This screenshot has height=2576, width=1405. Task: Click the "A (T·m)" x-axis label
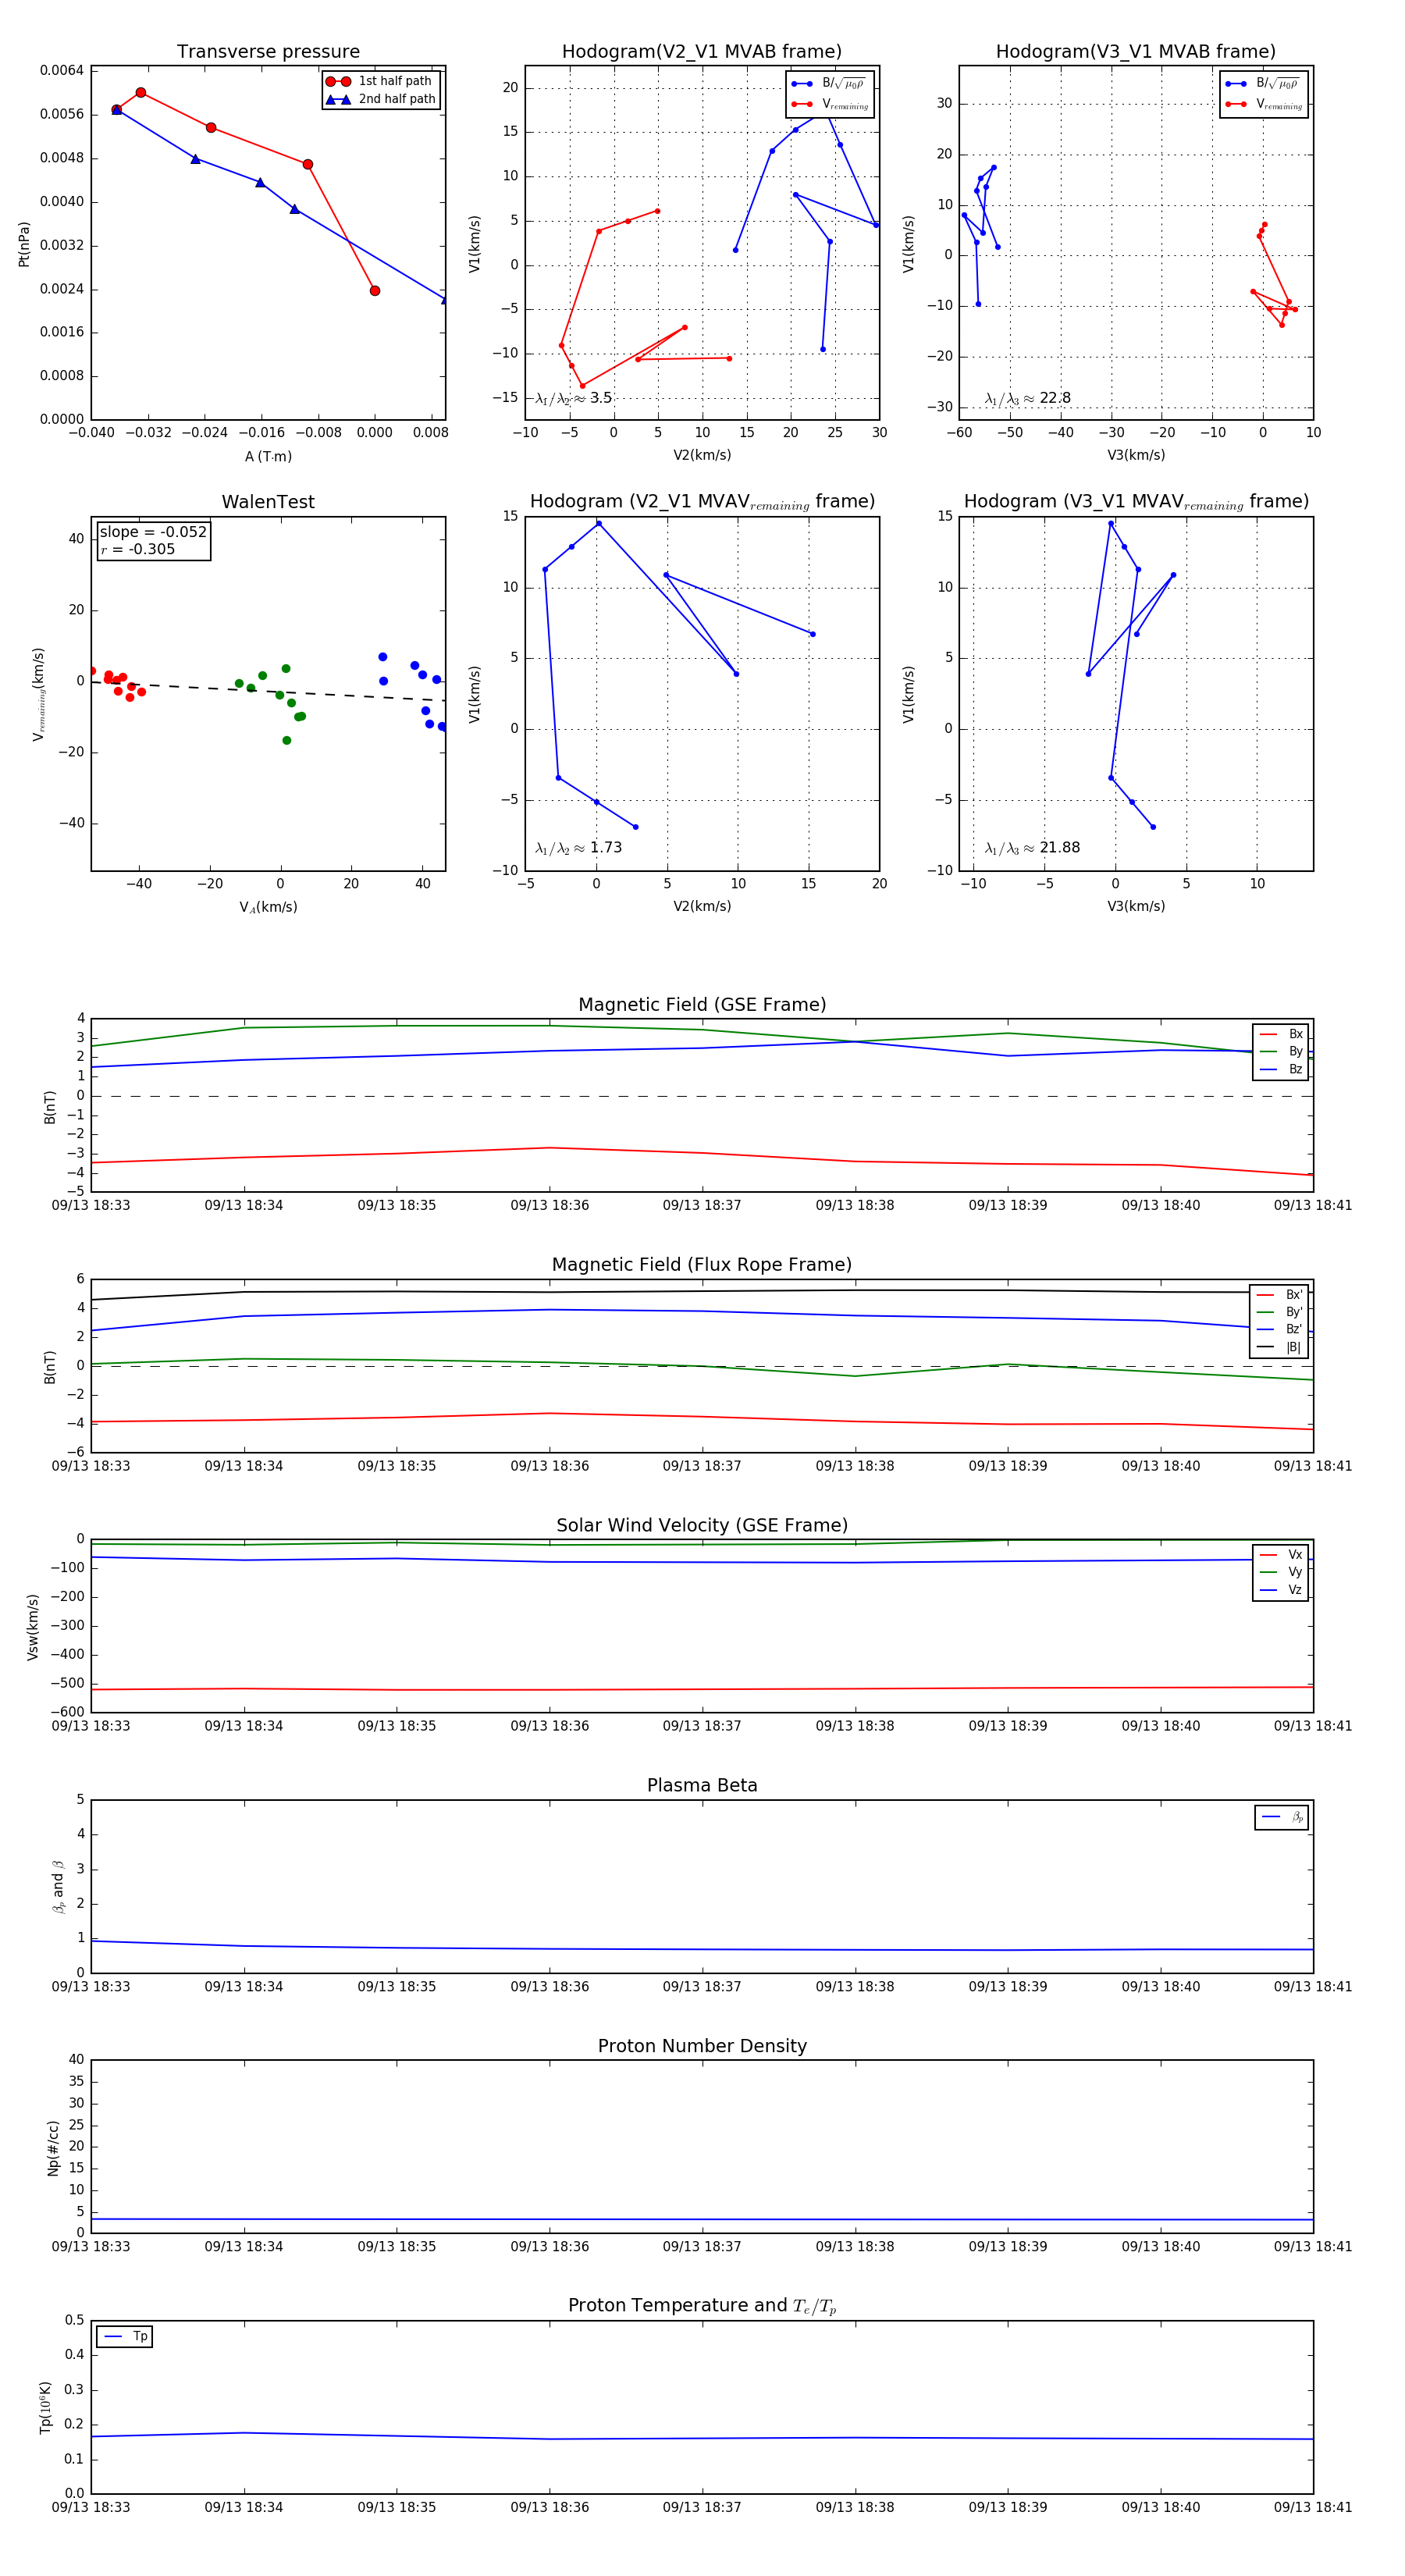click(268, 457)
